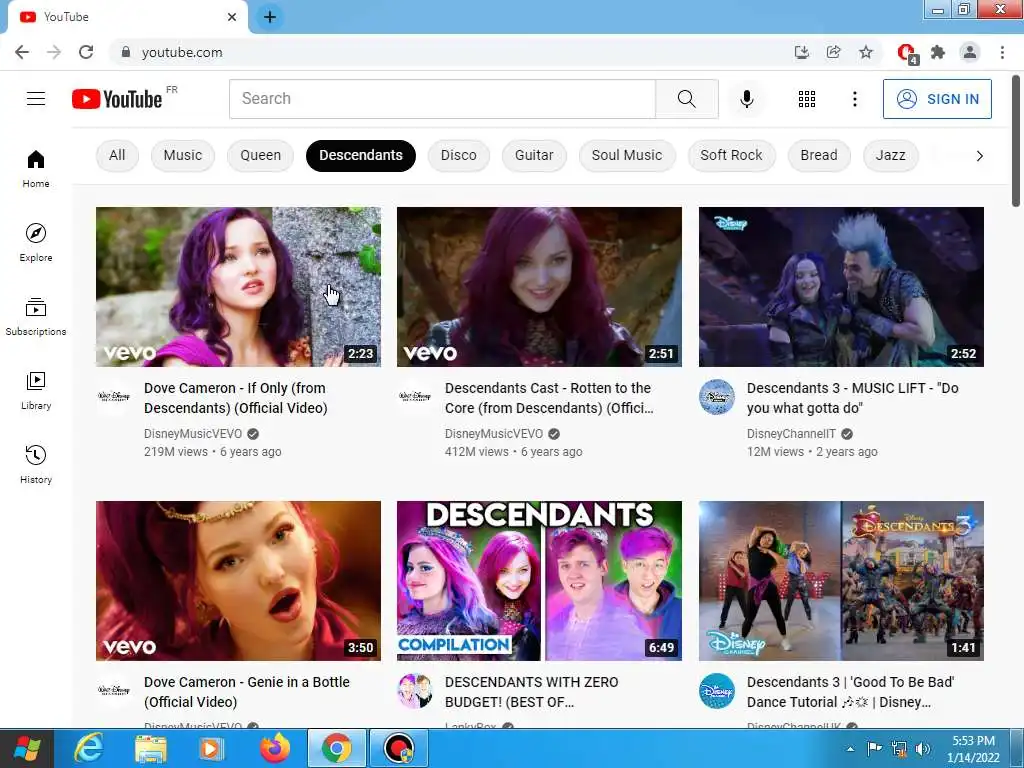Select the Jazz category chip

click(891, 155)
